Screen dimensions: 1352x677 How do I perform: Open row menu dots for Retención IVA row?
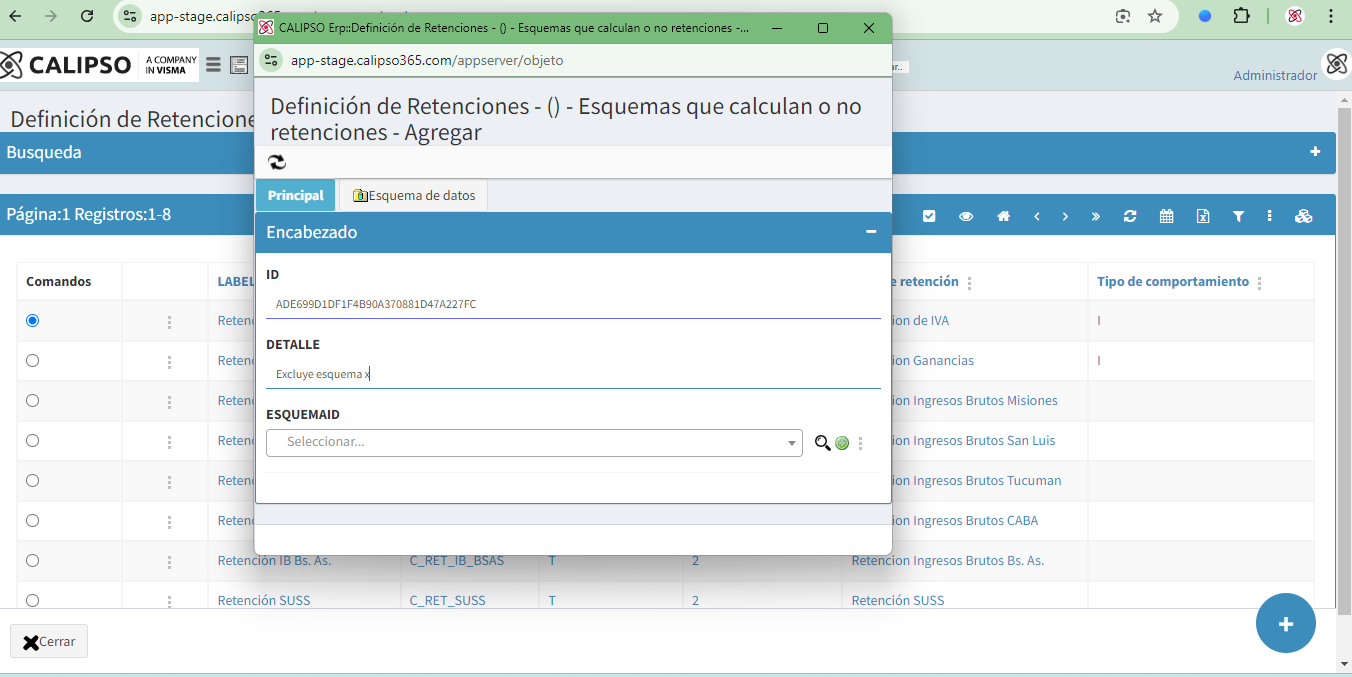click(x=169, y=322)
